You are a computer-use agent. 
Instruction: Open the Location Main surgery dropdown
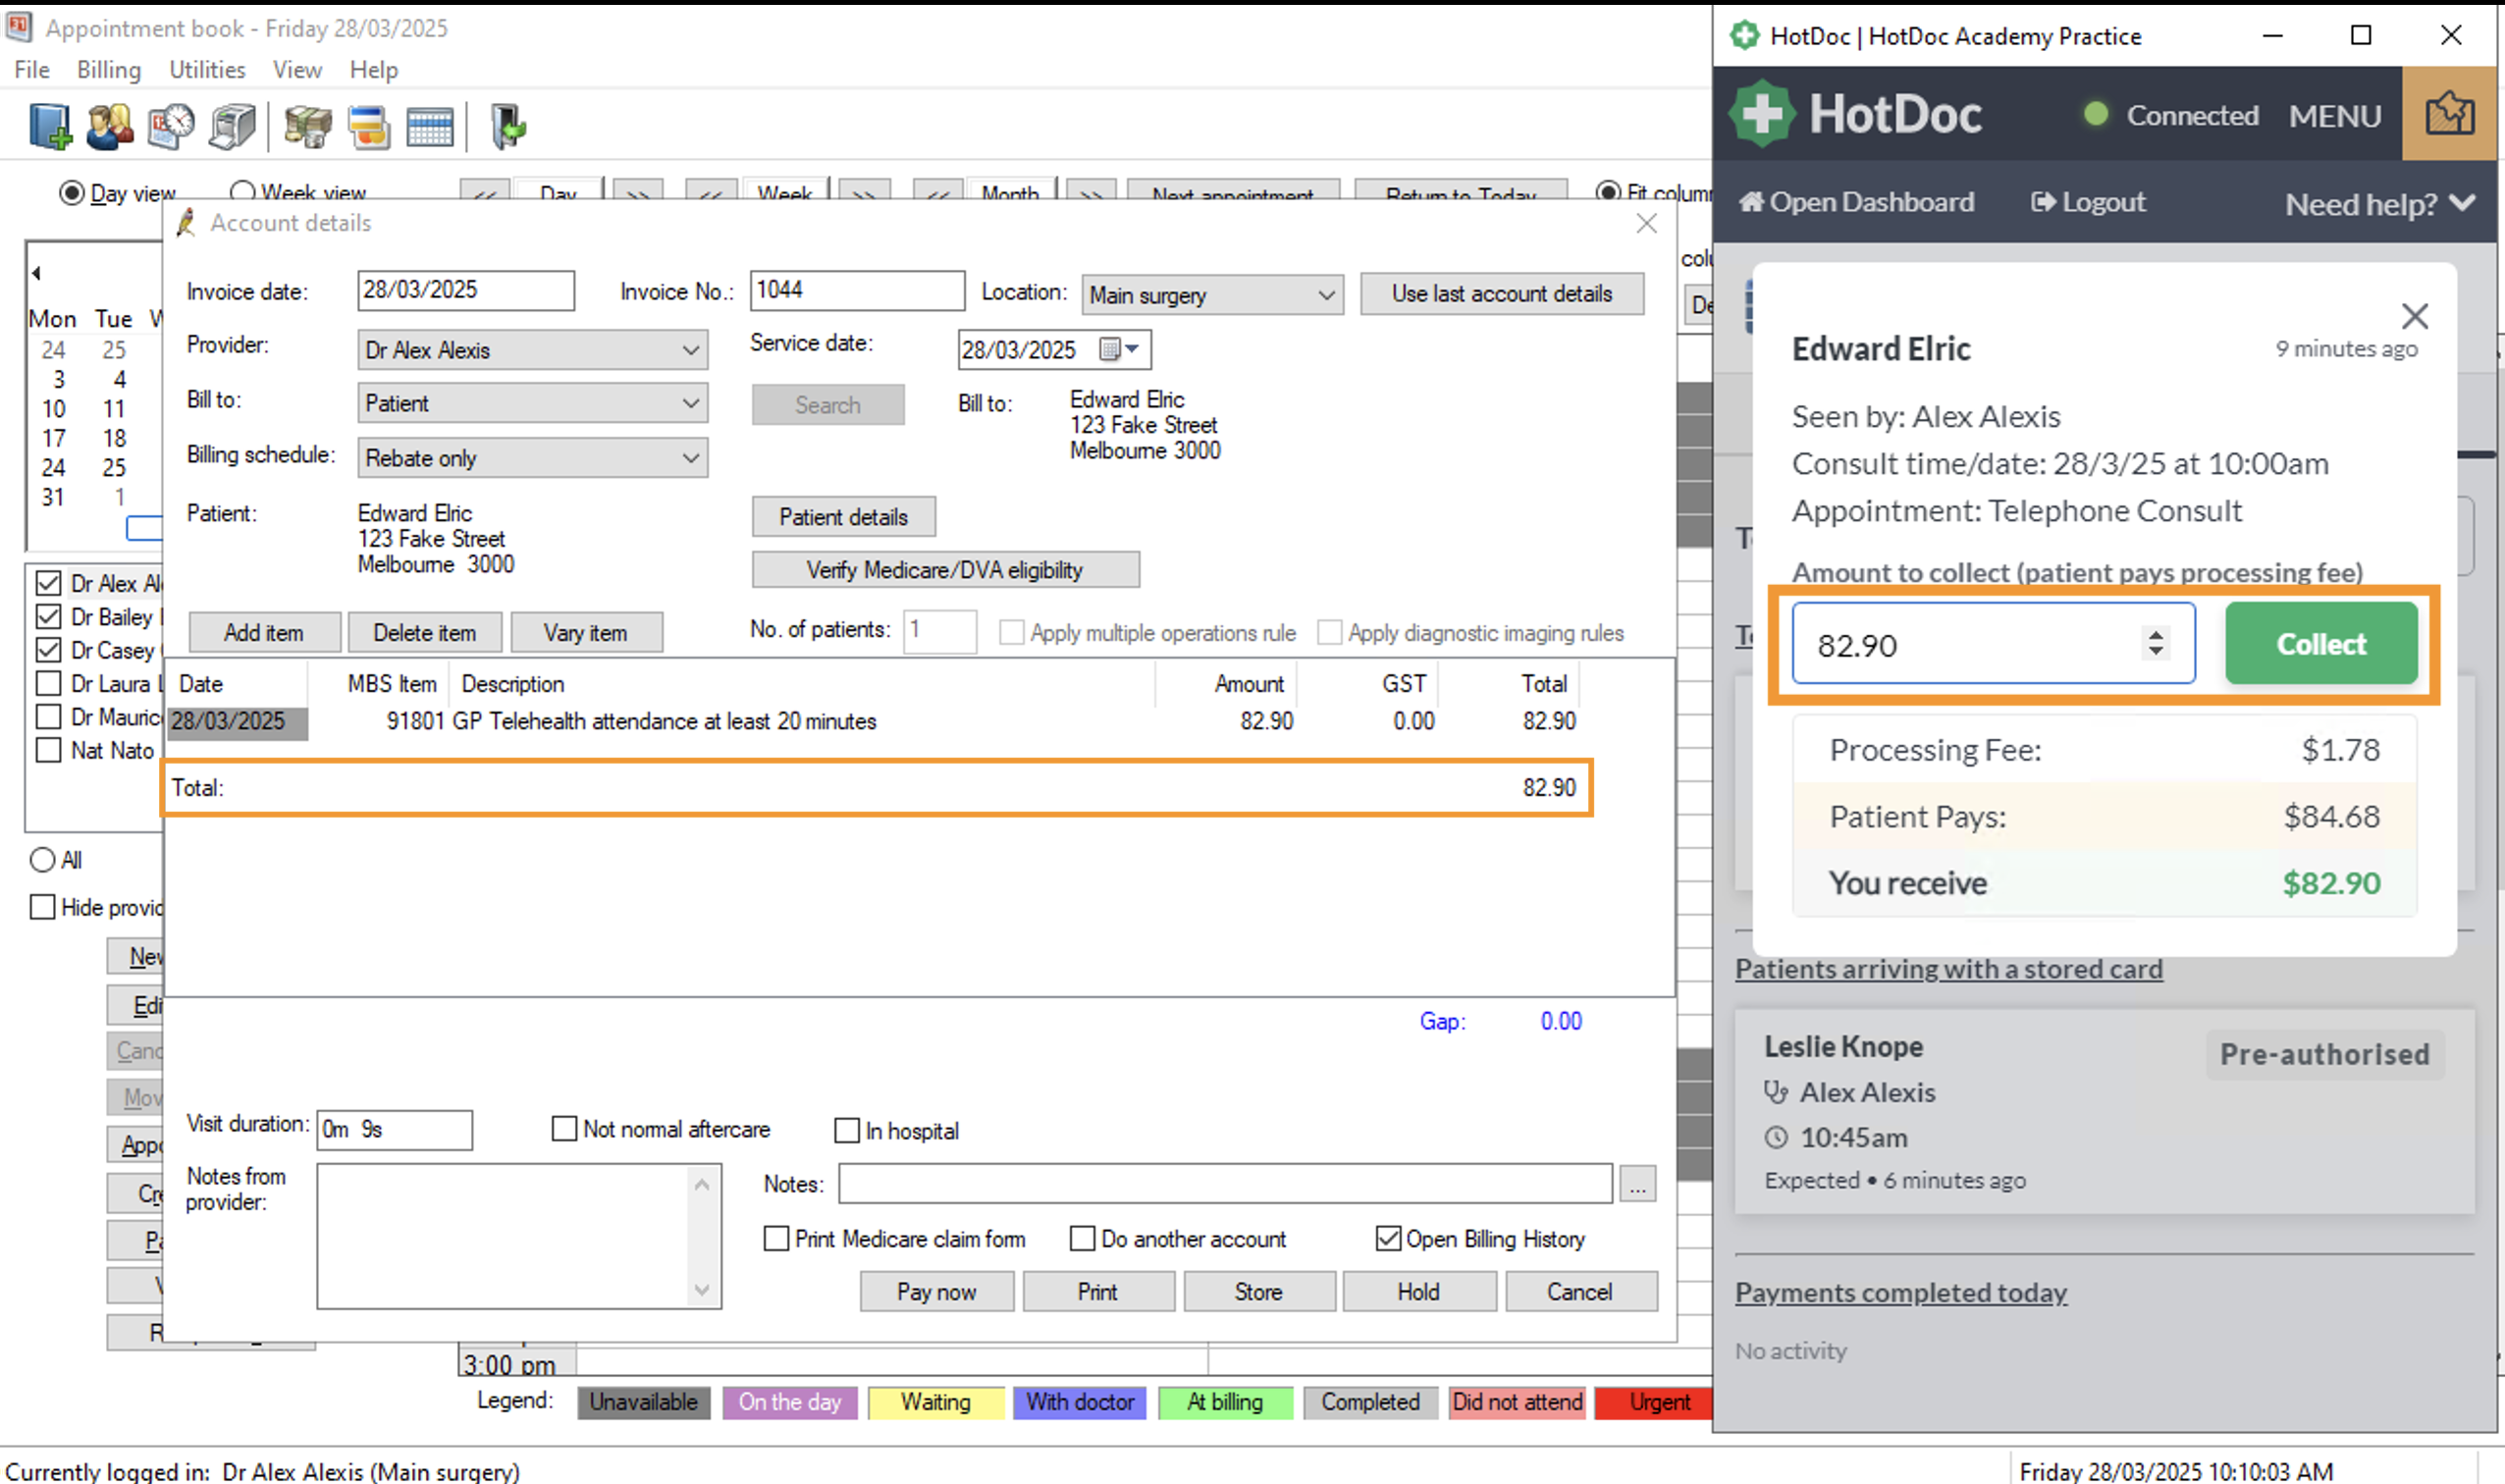click(x=1212, y=295)
